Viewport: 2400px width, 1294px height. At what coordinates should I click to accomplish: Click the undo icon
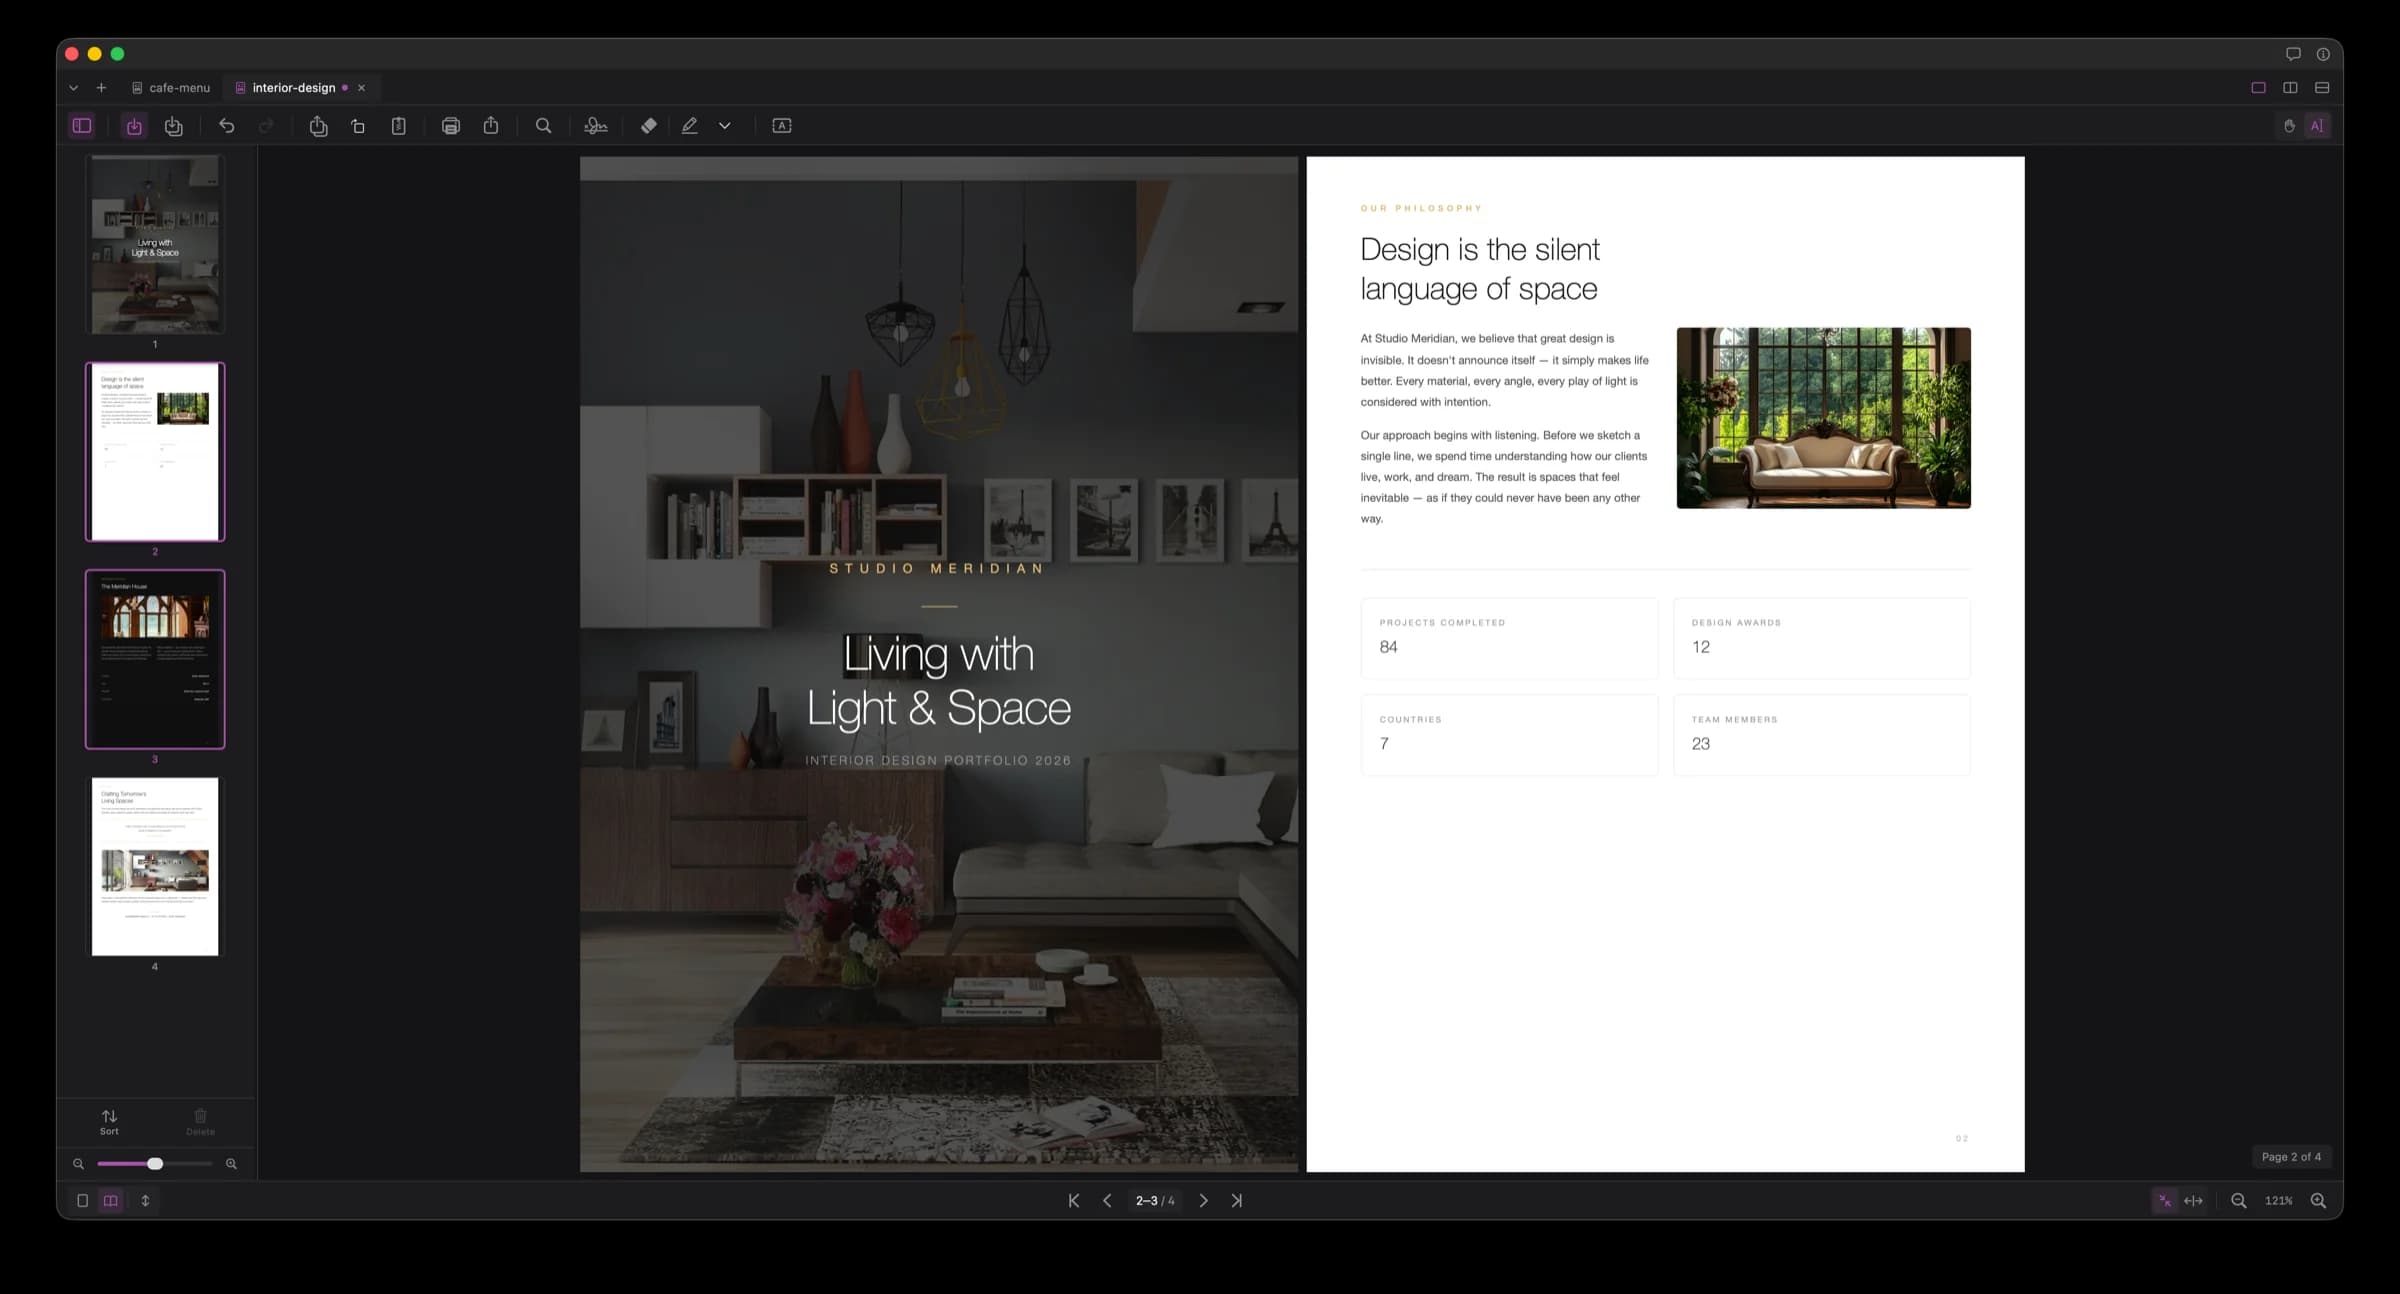227,125
